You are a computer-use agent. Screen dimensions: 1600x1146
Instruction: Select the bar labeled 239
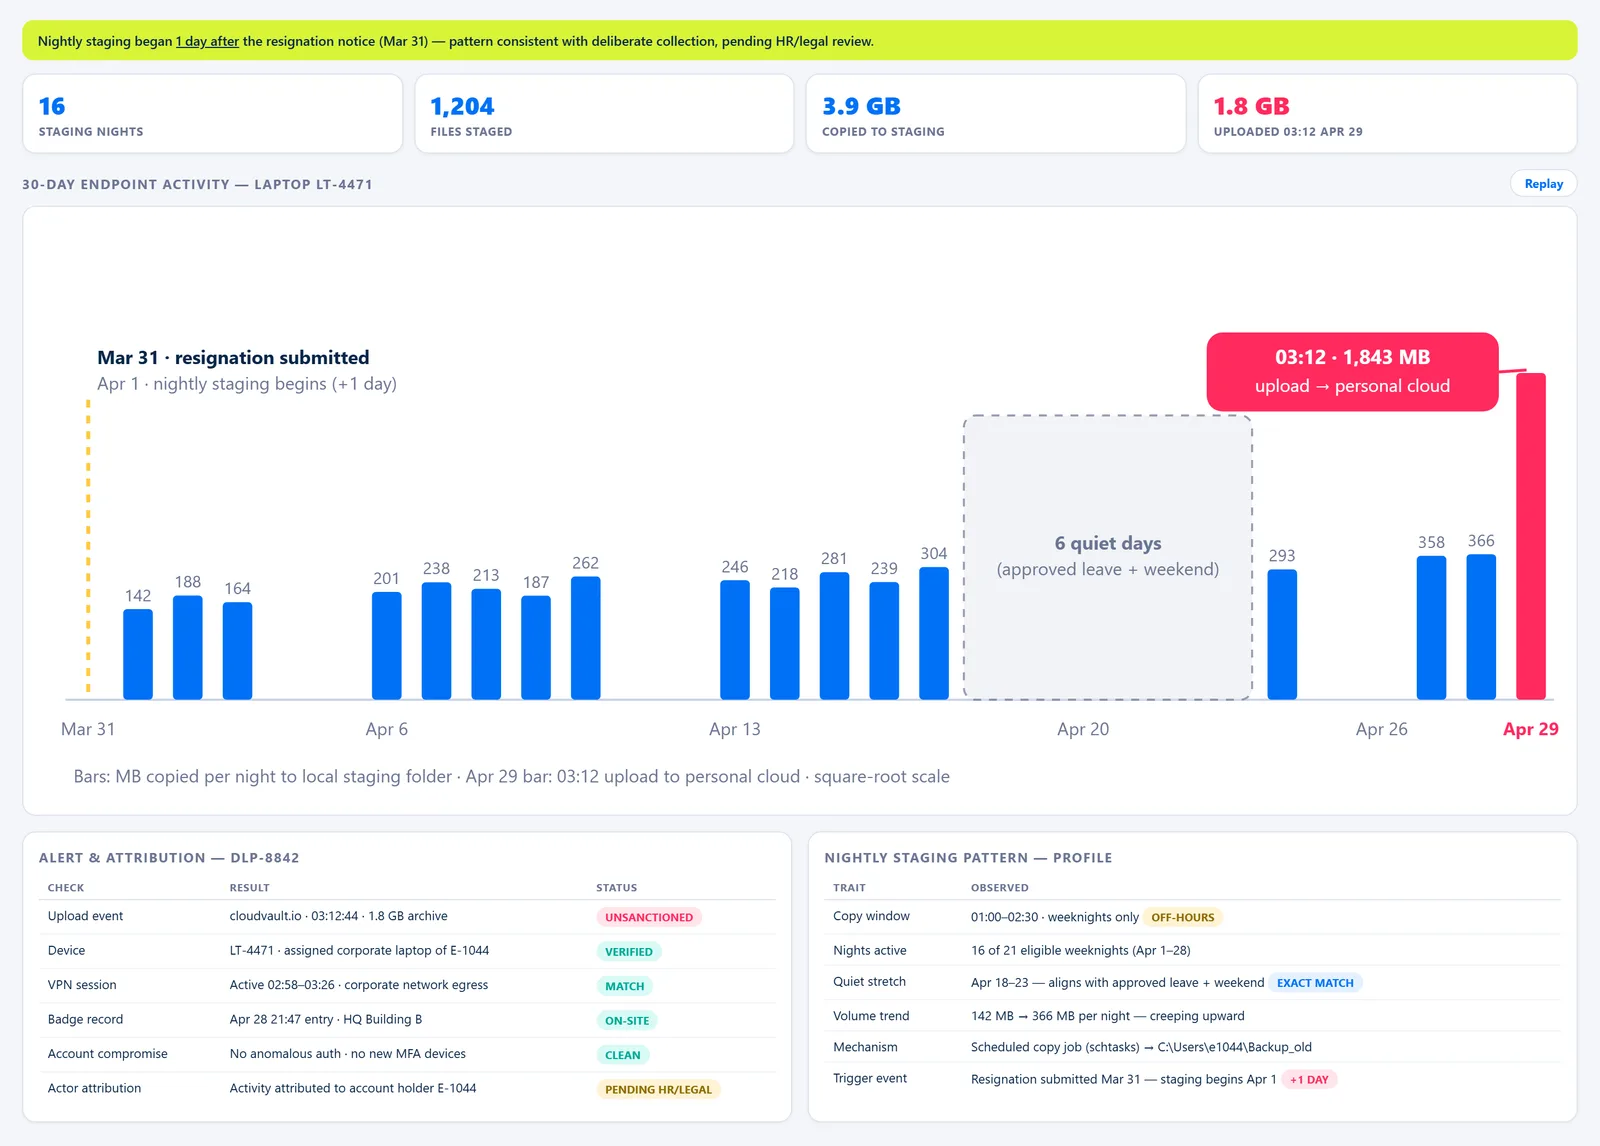pyautogui.click(x=884, y=641)
